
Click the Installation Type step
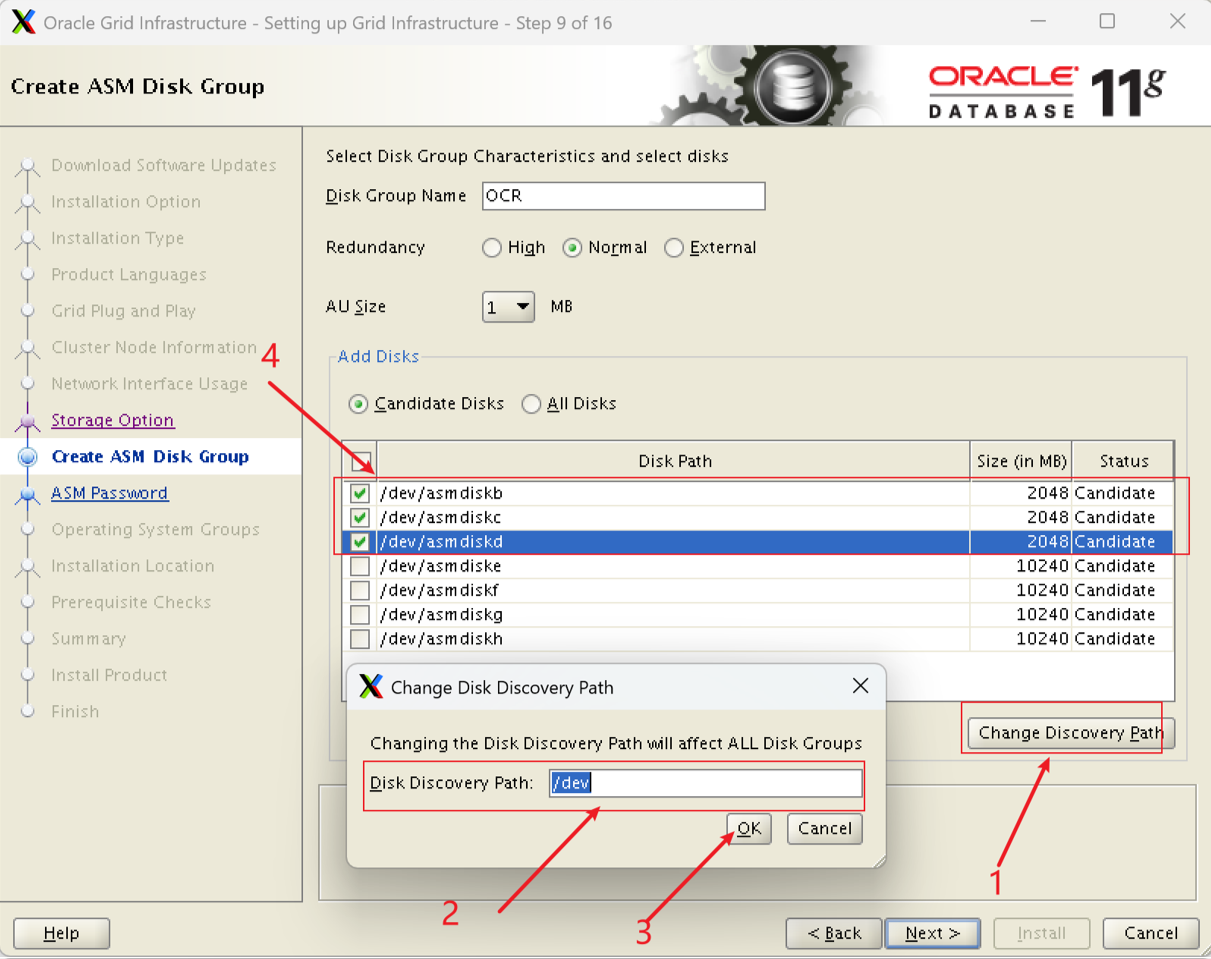[118, 238]
